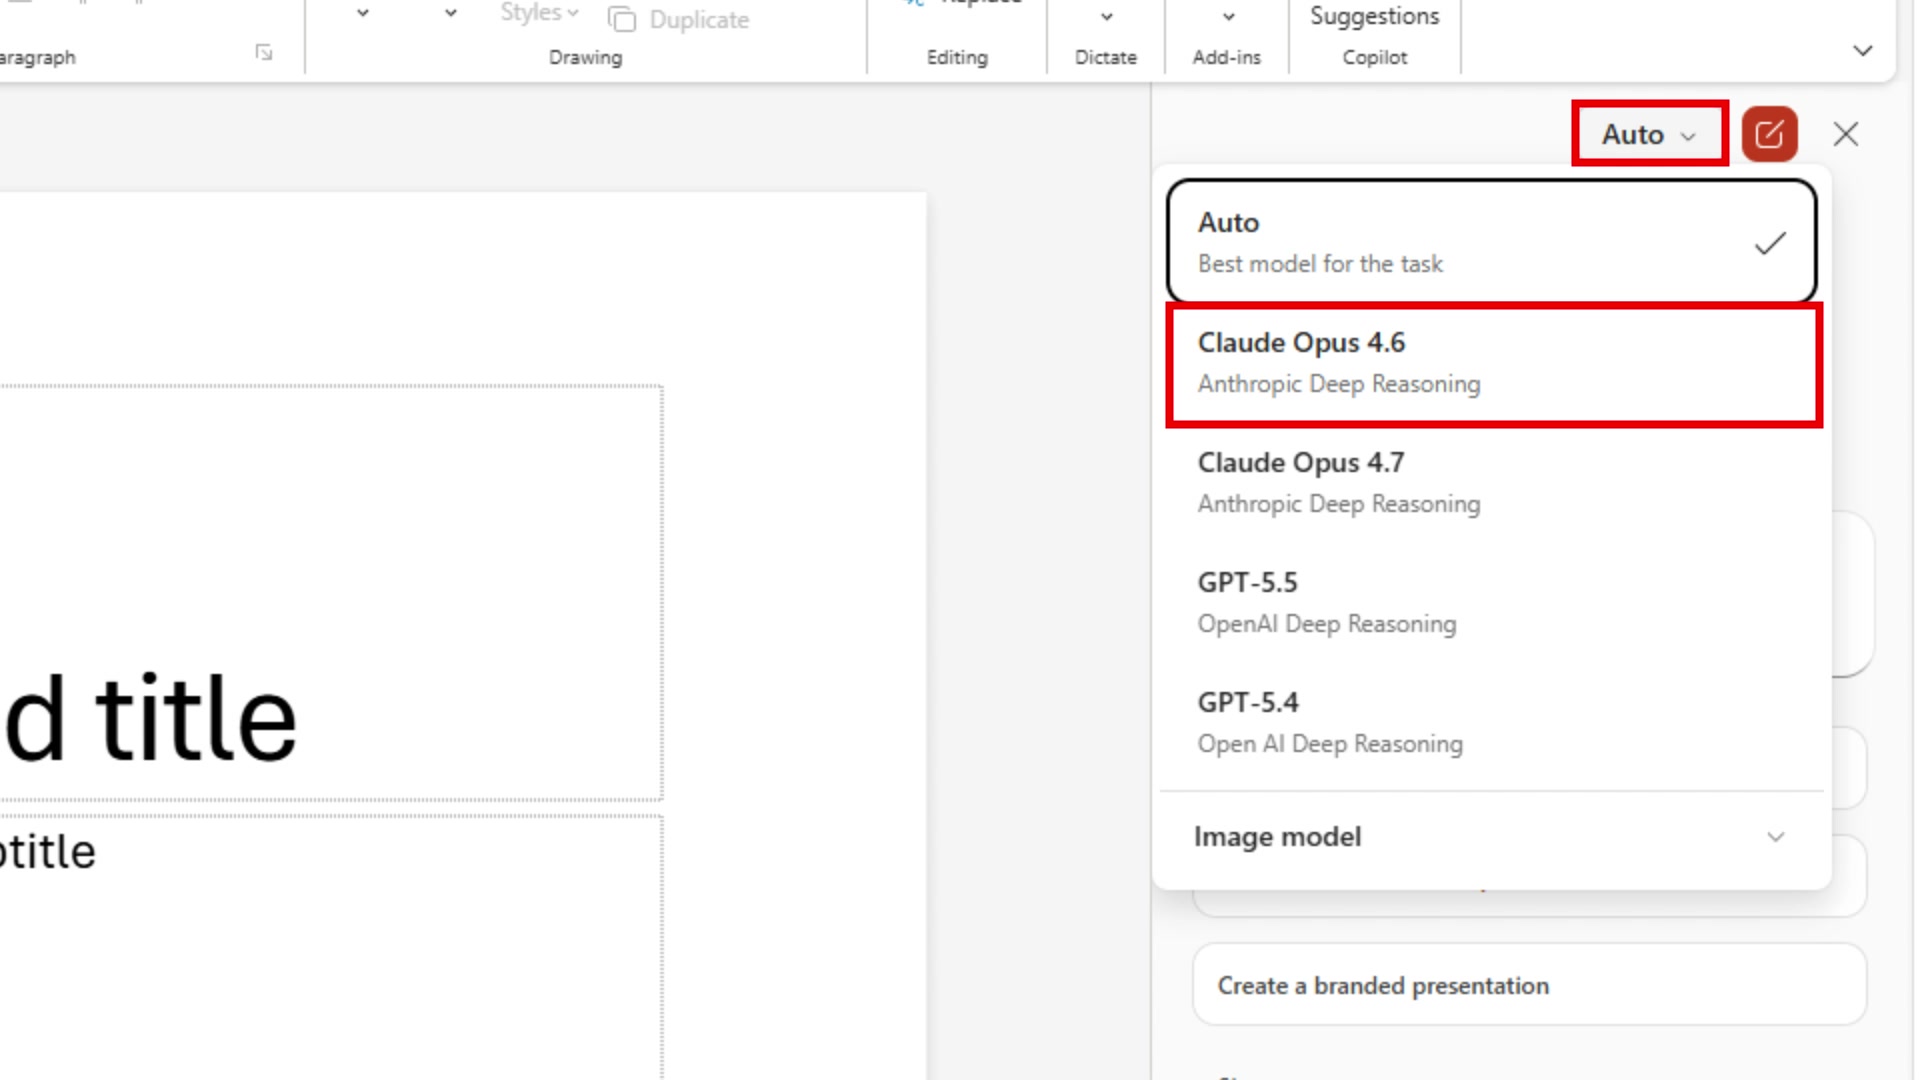Start a new chat with the red compose icon
1920x1080 pixels.
coord(1769,134)
